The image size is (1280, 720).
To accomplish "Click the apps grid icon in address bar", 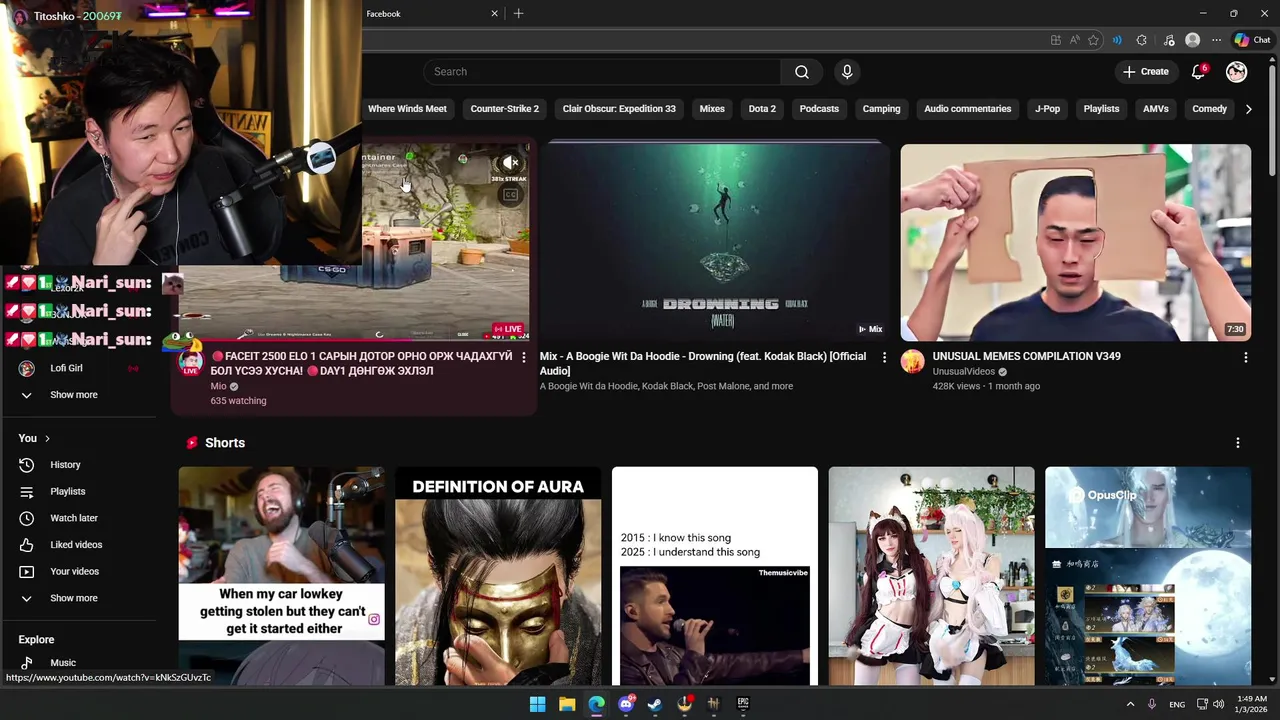I will 1055,40.
